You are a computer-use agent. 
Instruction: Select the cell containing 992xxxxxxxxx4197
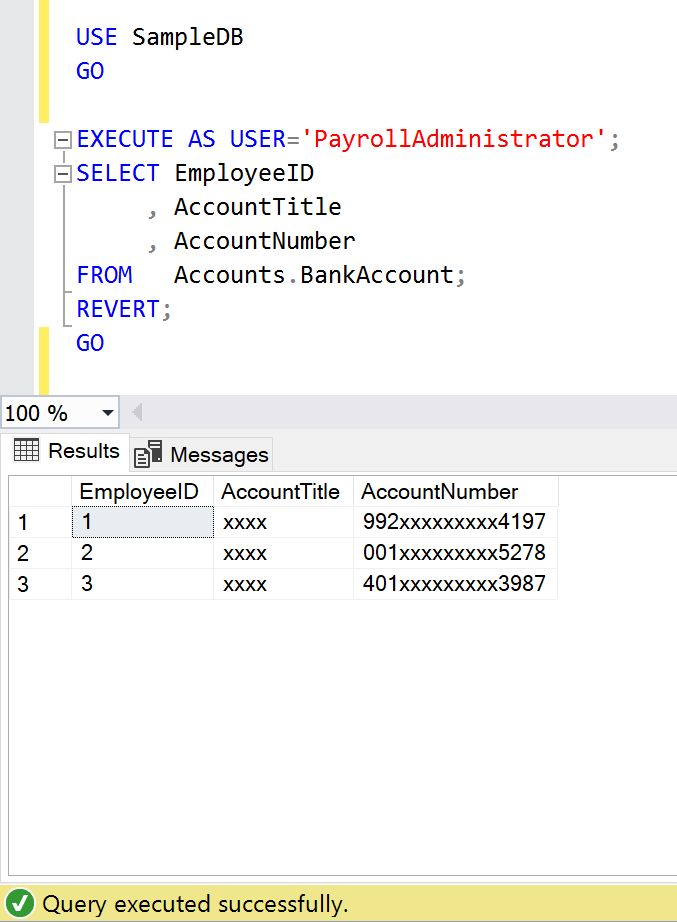453,522
